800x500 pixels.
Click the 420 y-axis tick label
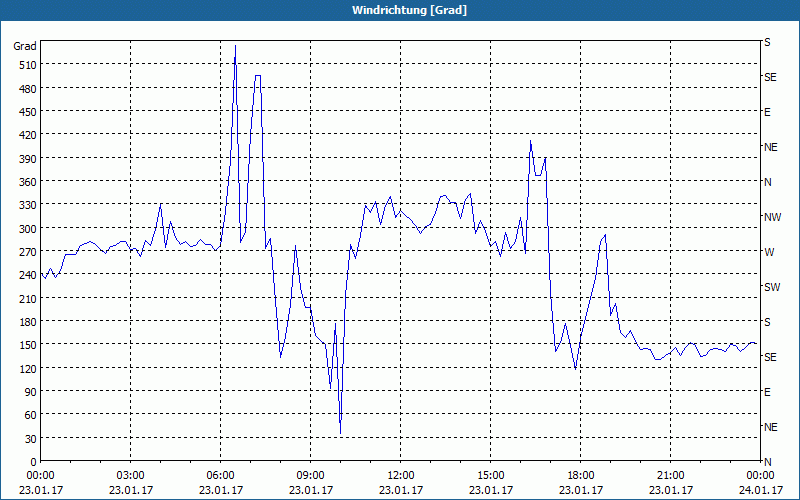pyautogui.click(x=28, y=135)
